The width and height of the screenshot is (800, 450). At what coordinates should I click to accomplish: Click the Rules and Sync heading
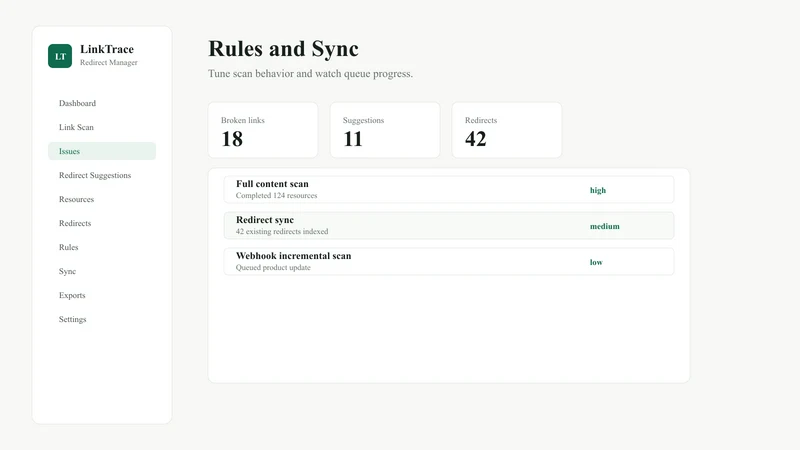click(283, 49)
